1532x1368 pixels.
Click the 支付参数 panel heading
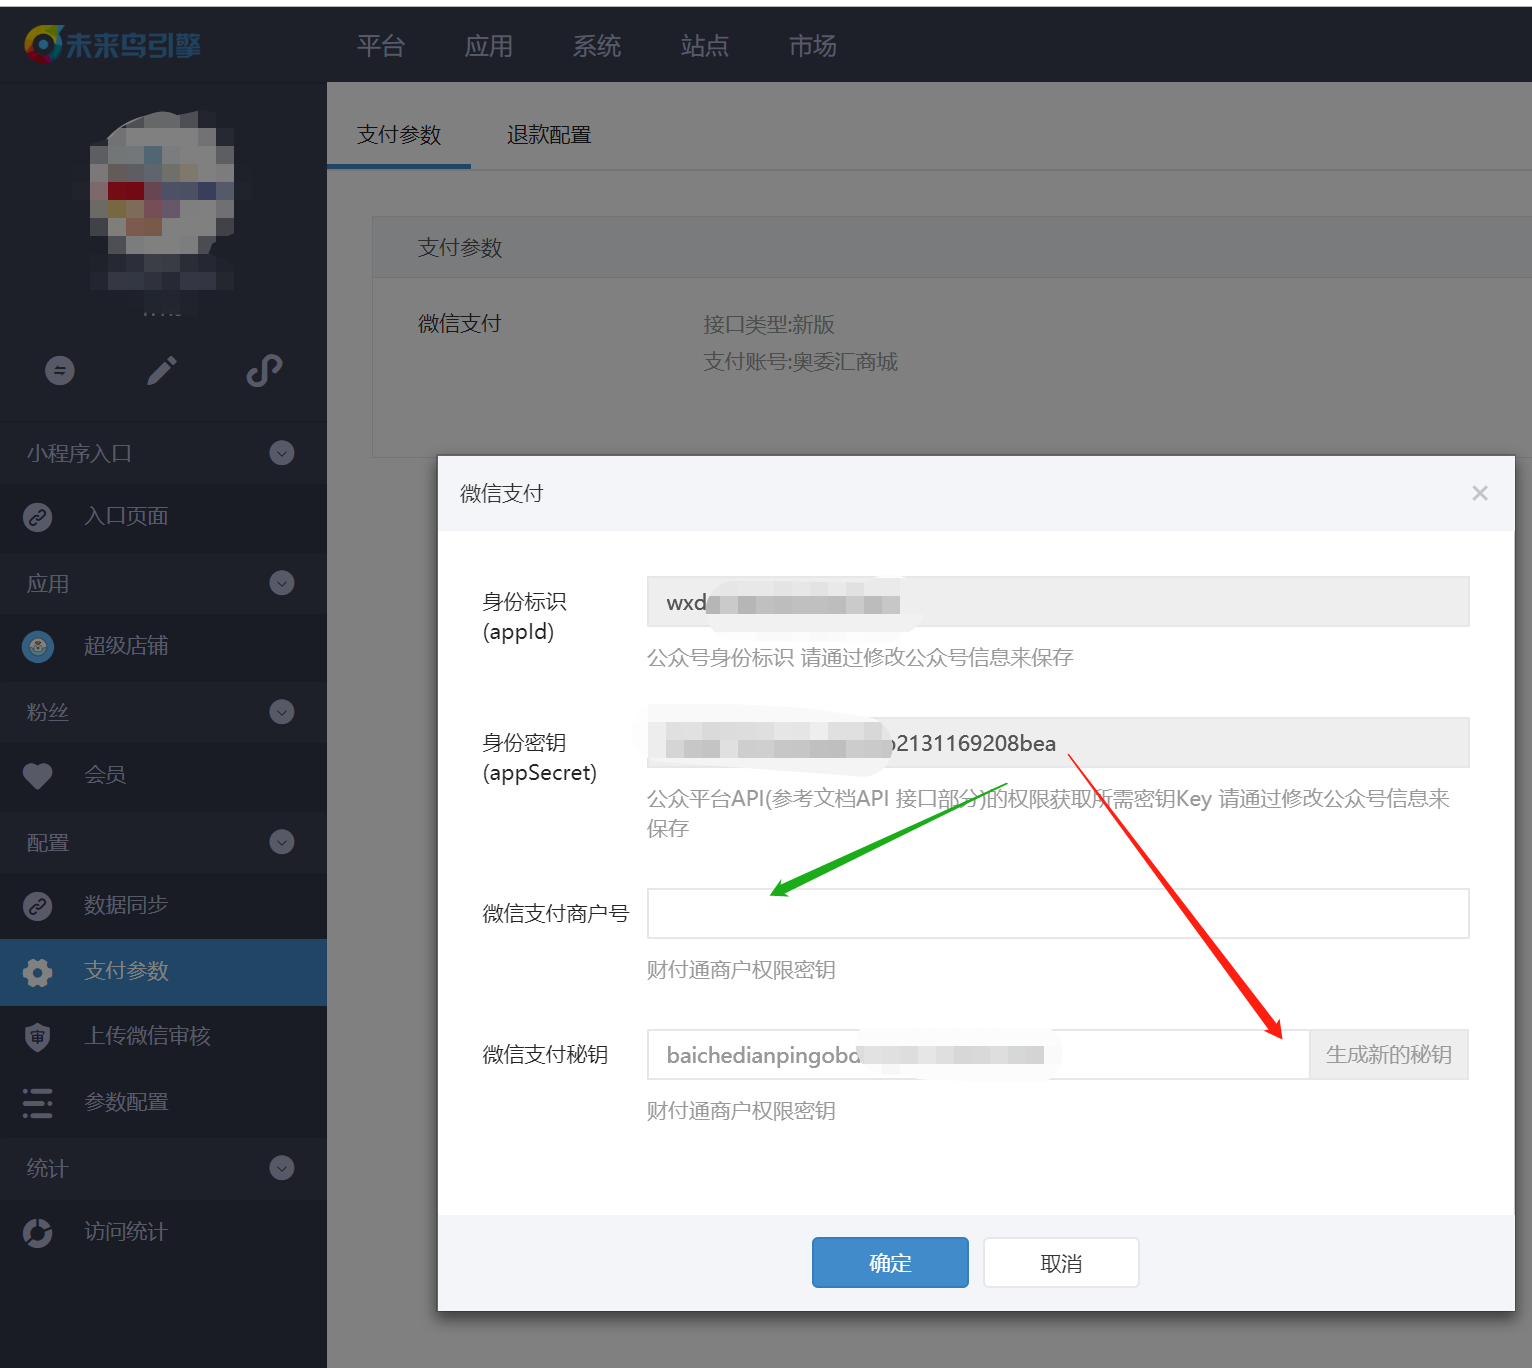point(460,248)
